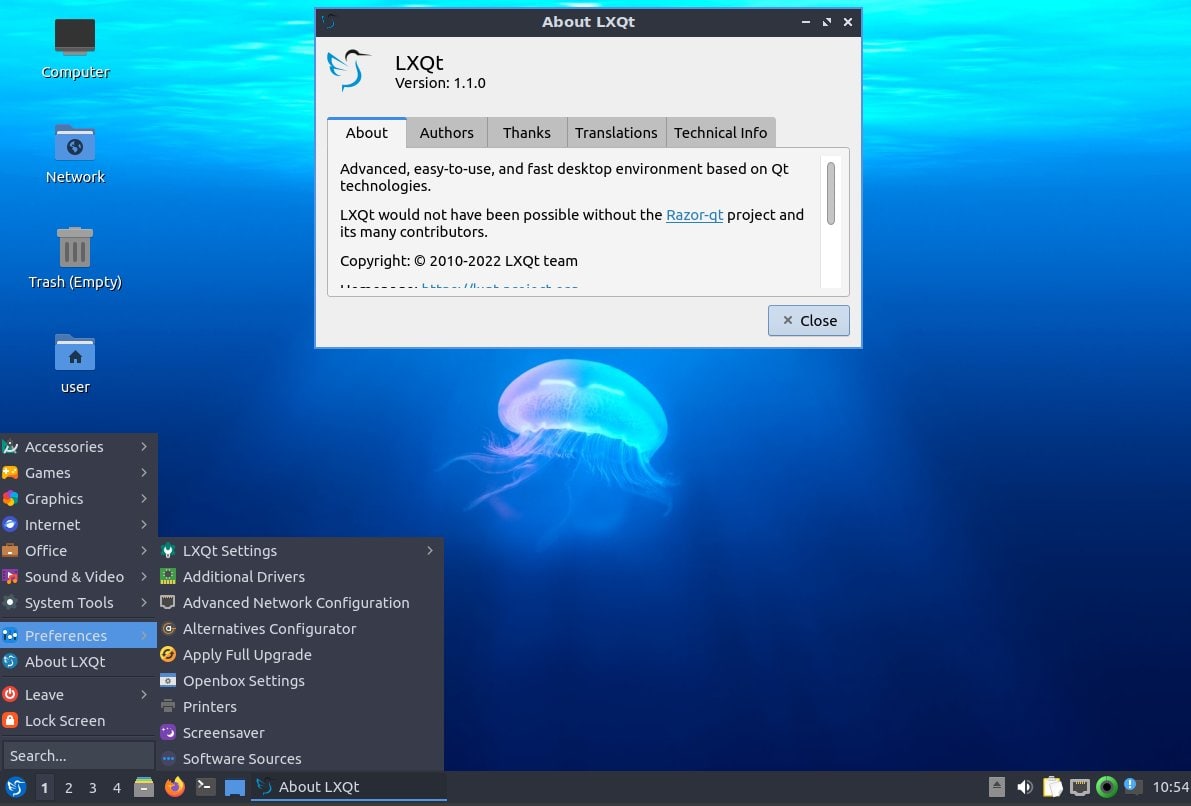Click the LXQt start menu bird button
The height and width of the screenshot is (806, 1191).
[15, 787]
